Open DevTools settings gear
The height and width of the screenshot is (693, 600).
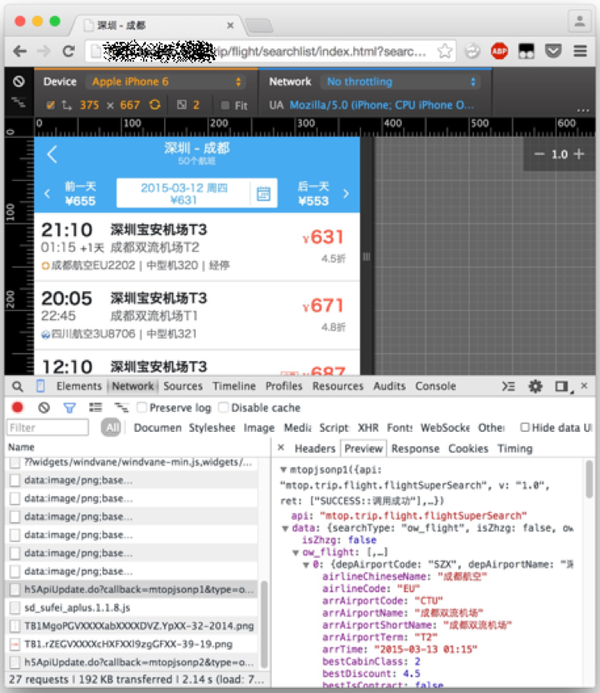535,387
